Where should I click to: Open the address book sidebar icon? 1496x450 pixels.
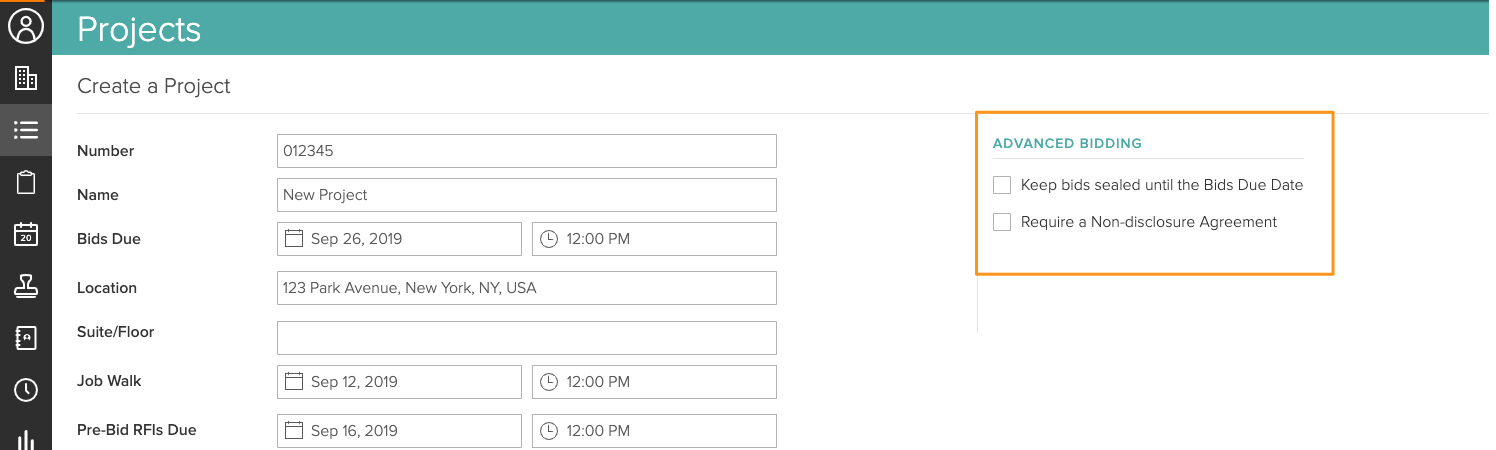tap(26, 338)
